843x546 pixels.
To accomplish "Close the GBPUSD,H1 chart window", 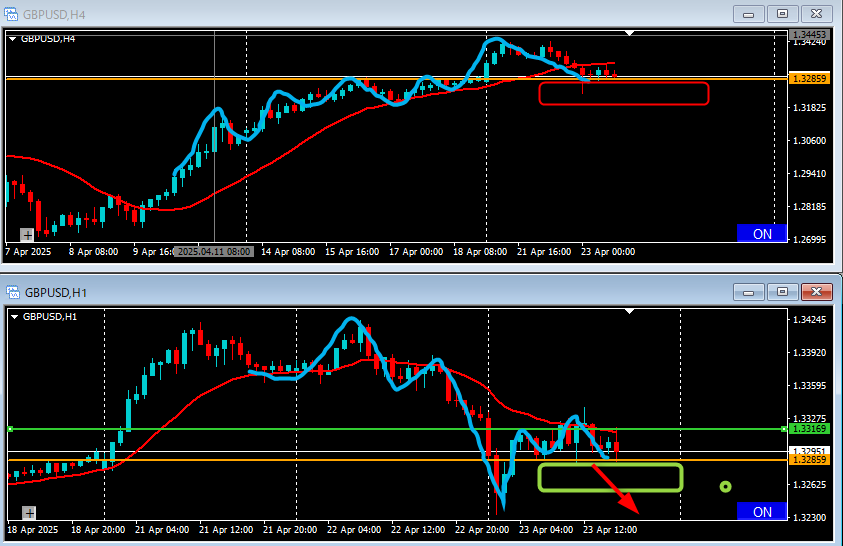I will click(817, 292).
